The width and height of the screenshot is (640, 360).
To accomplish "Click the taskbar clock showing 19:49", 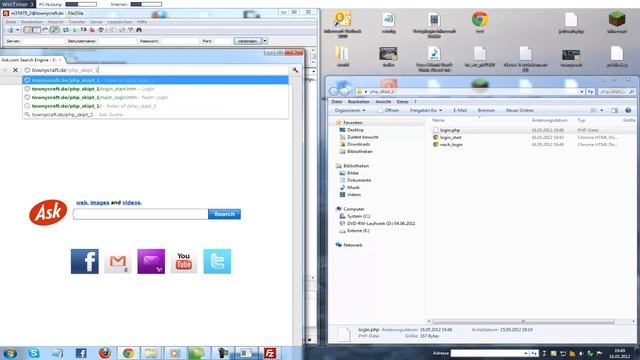I will (619, 353).
